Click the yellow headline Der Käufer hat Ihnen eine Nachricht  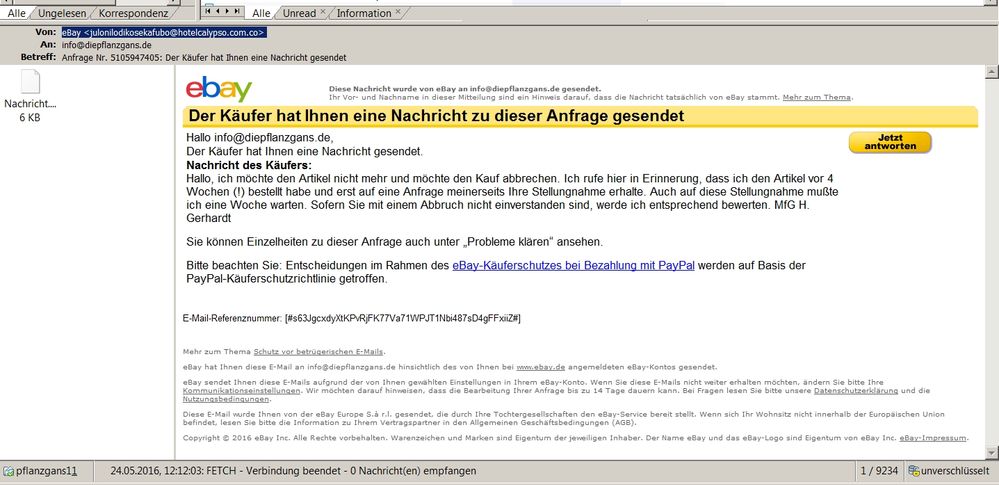tap(436, 116)
